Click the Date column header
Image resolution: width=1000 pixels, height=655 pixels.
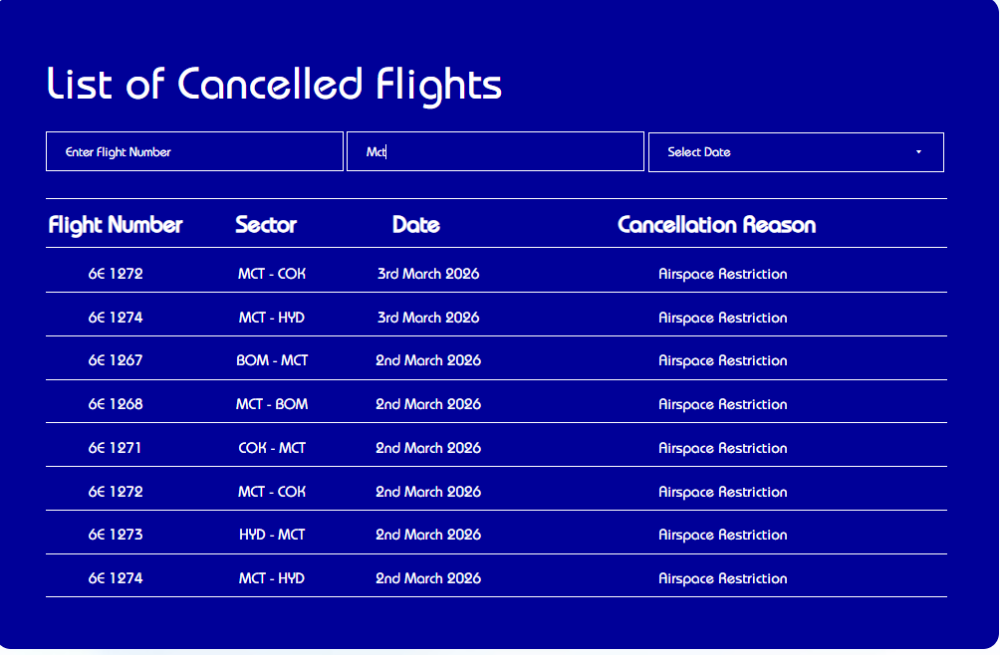pyautogui.click(x=416, y=225)
